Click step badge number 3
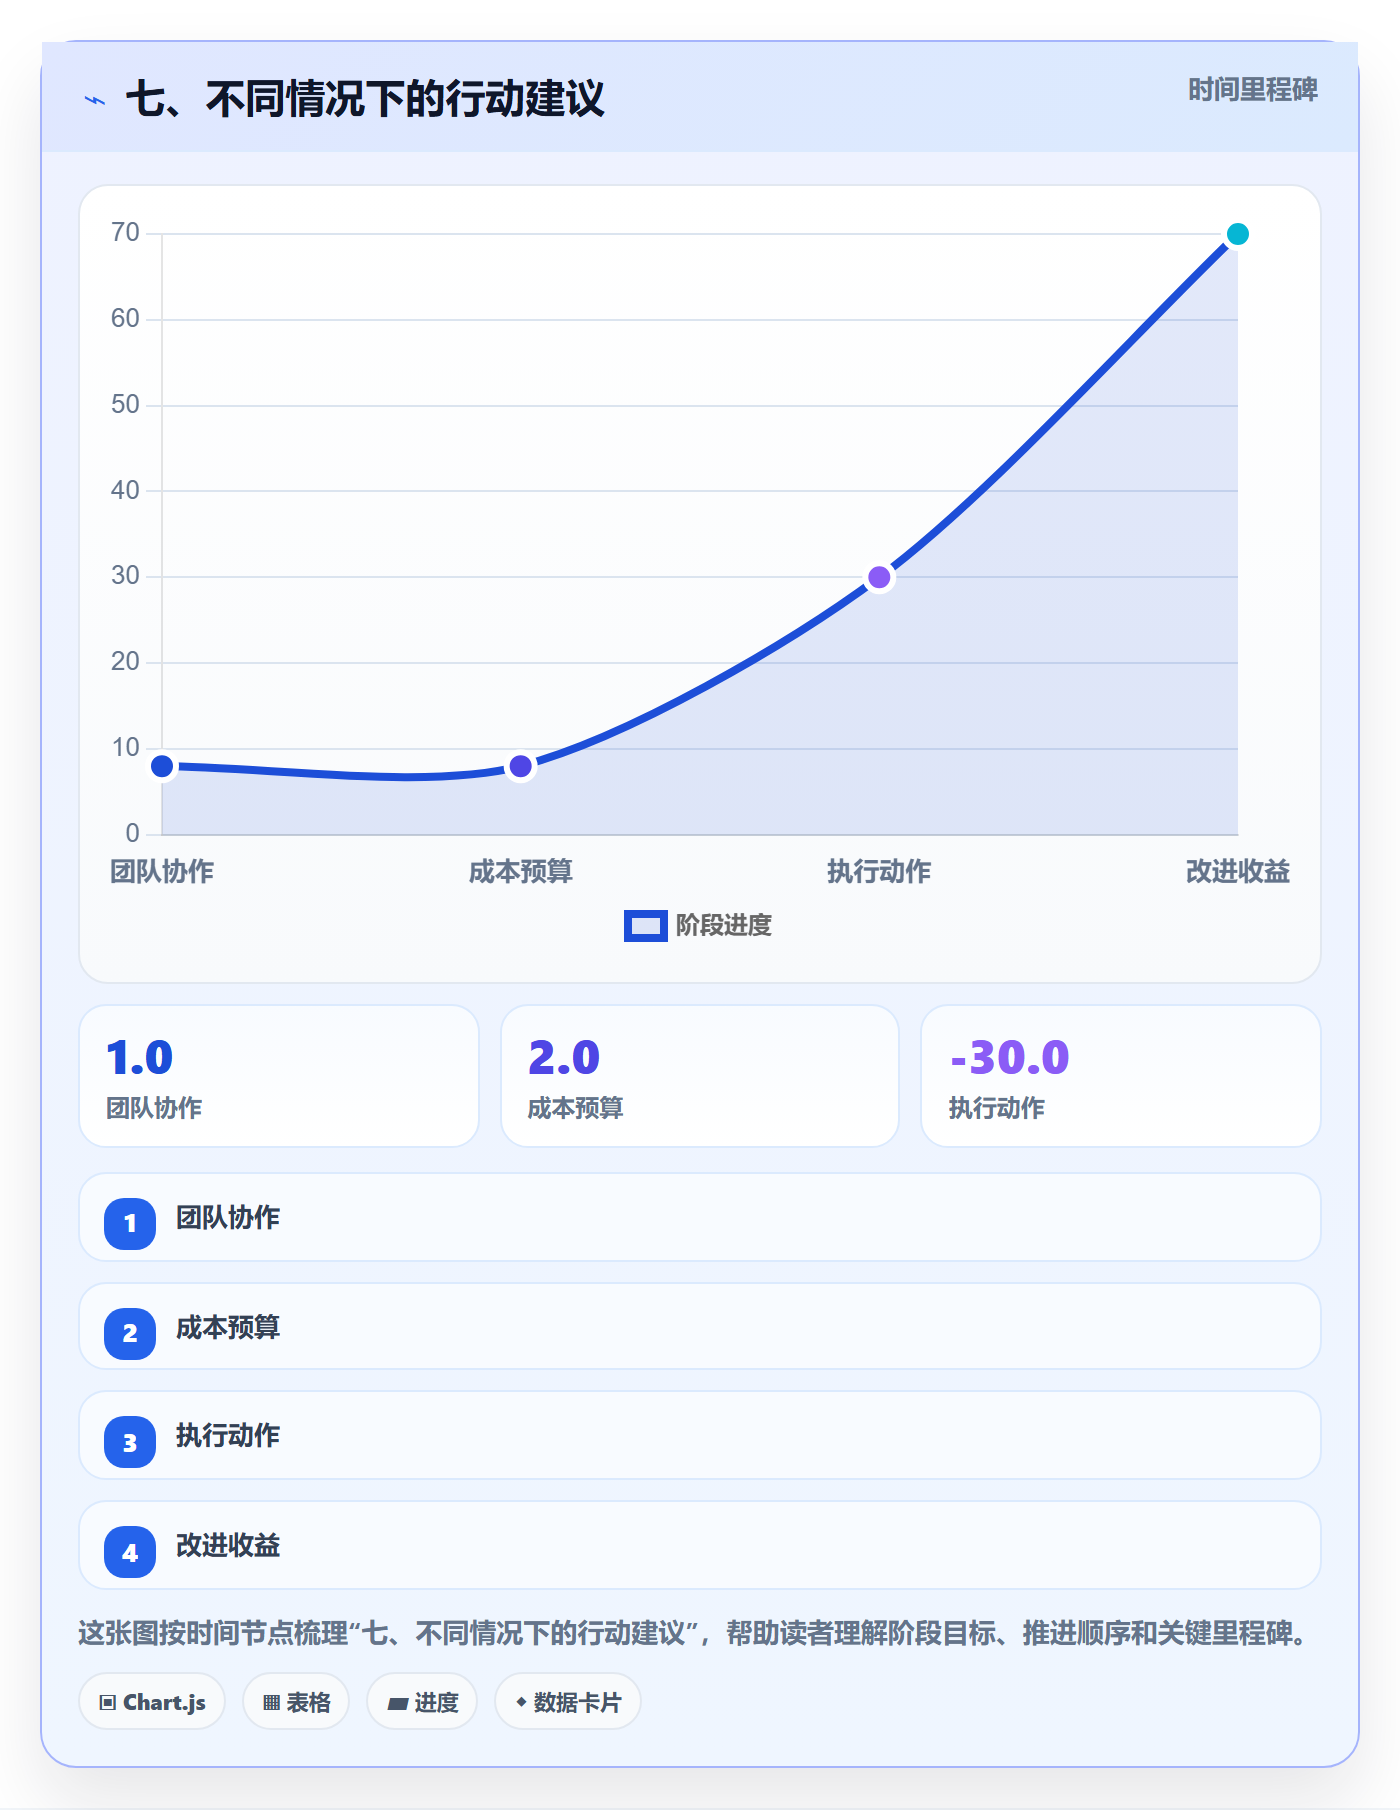 (x=130, y=1442)
